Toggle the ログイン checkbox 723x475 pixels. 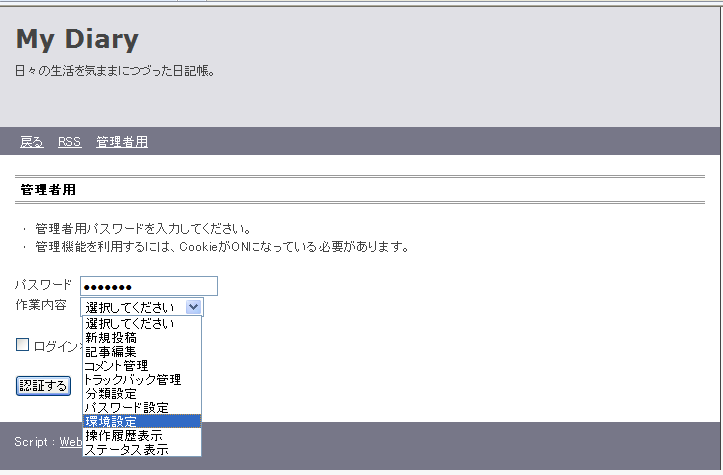[22, 345]
